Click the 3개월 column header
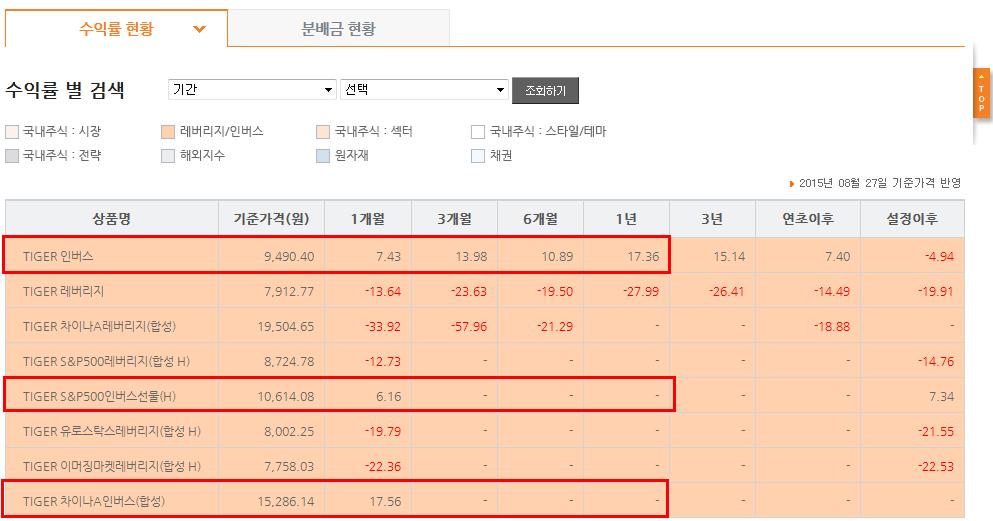The image size is (993, 521). (455, 219)
